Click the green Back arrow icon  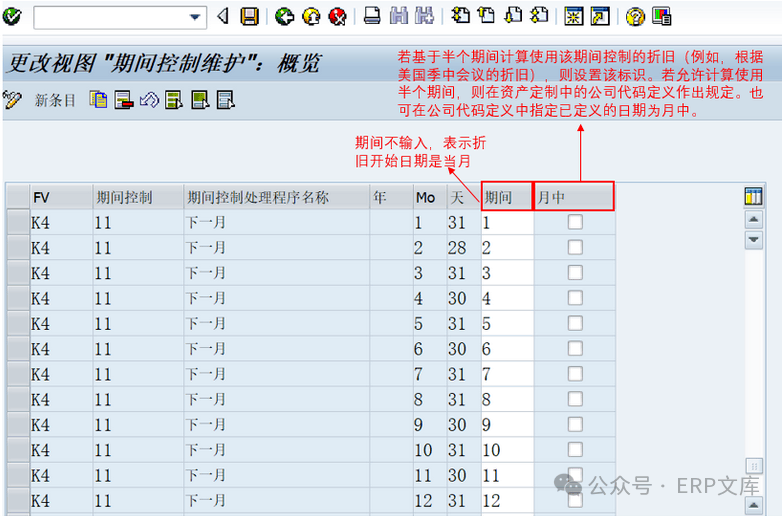tap(285, 16)
